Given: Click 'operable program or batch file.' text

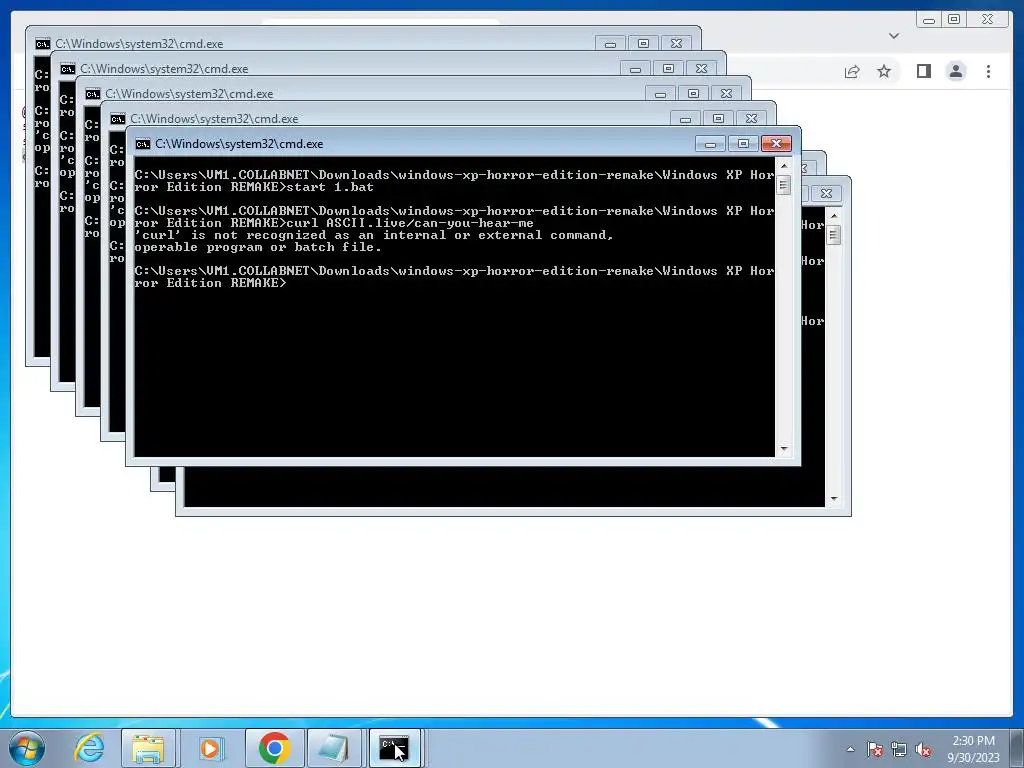Looking at the screenshot, I should point(258,248).
